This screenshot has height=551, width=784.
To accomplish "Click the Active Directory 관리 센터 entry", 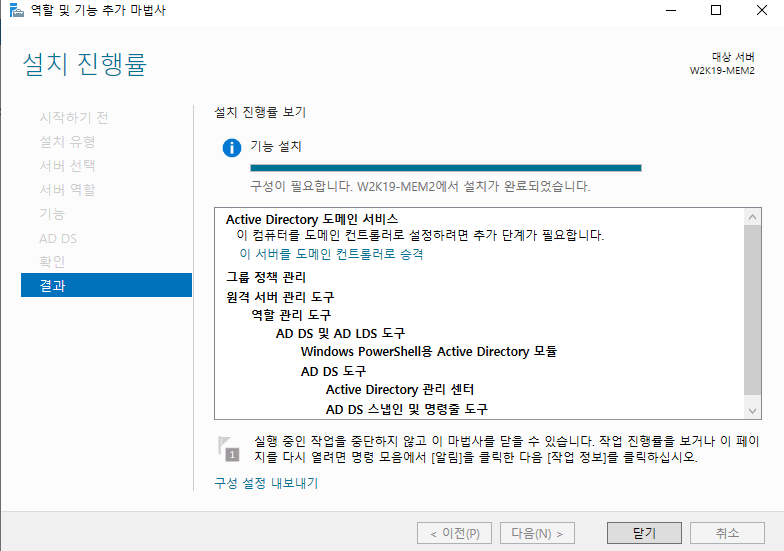I will [x=400, y=390].
